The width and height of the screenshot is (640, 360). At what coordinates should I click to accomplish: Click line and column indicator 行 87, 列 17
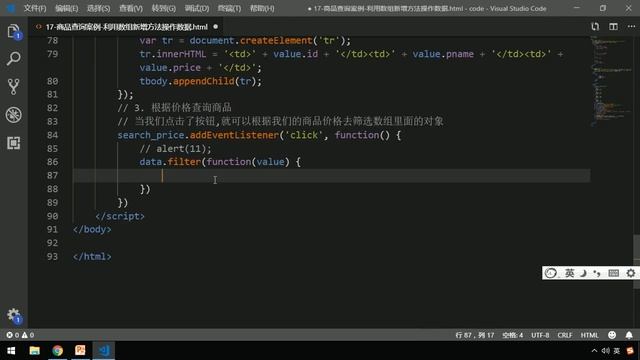pos(474,335)
